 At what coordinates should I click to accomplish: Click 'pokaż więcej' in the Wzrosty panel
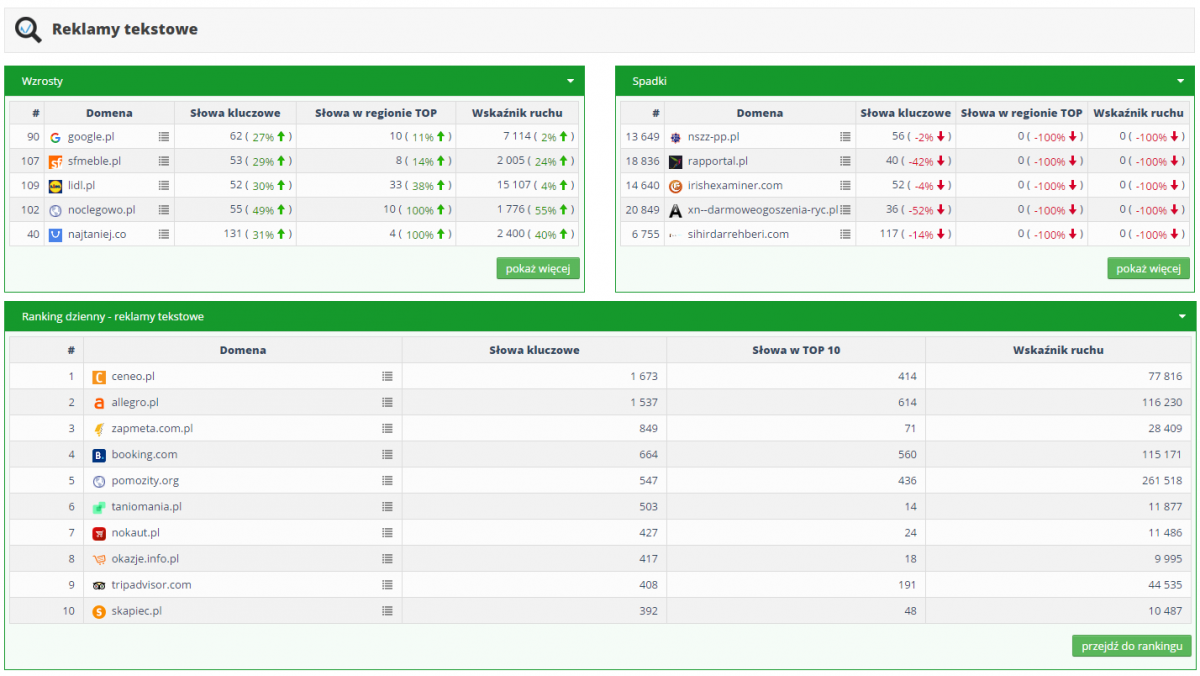click(x=538, y=268)
